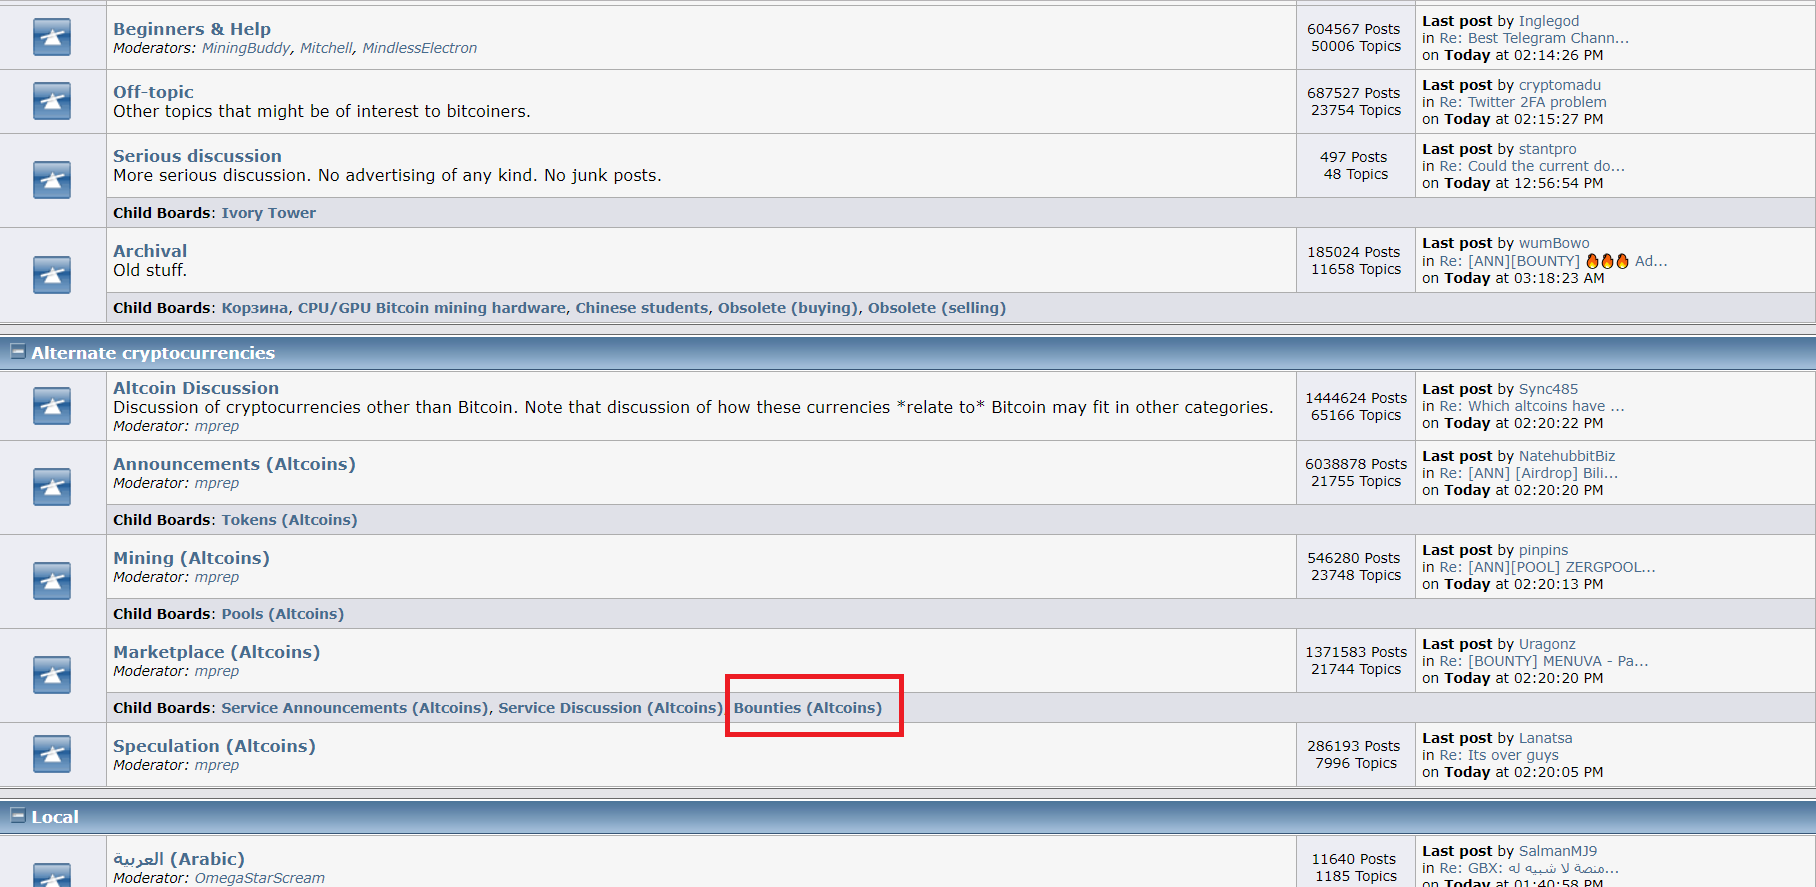This screenshot has width=1816, height=887.
Task: Open the Off-topic board
Action: coord(153,92)
